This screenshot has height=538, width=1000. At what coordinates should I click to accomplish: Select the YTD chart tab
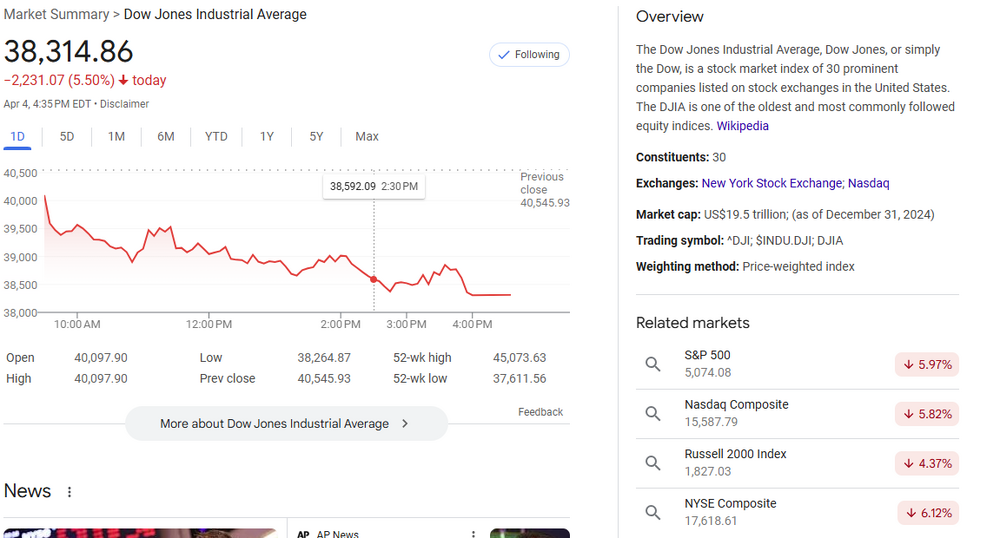coord(216,137)
